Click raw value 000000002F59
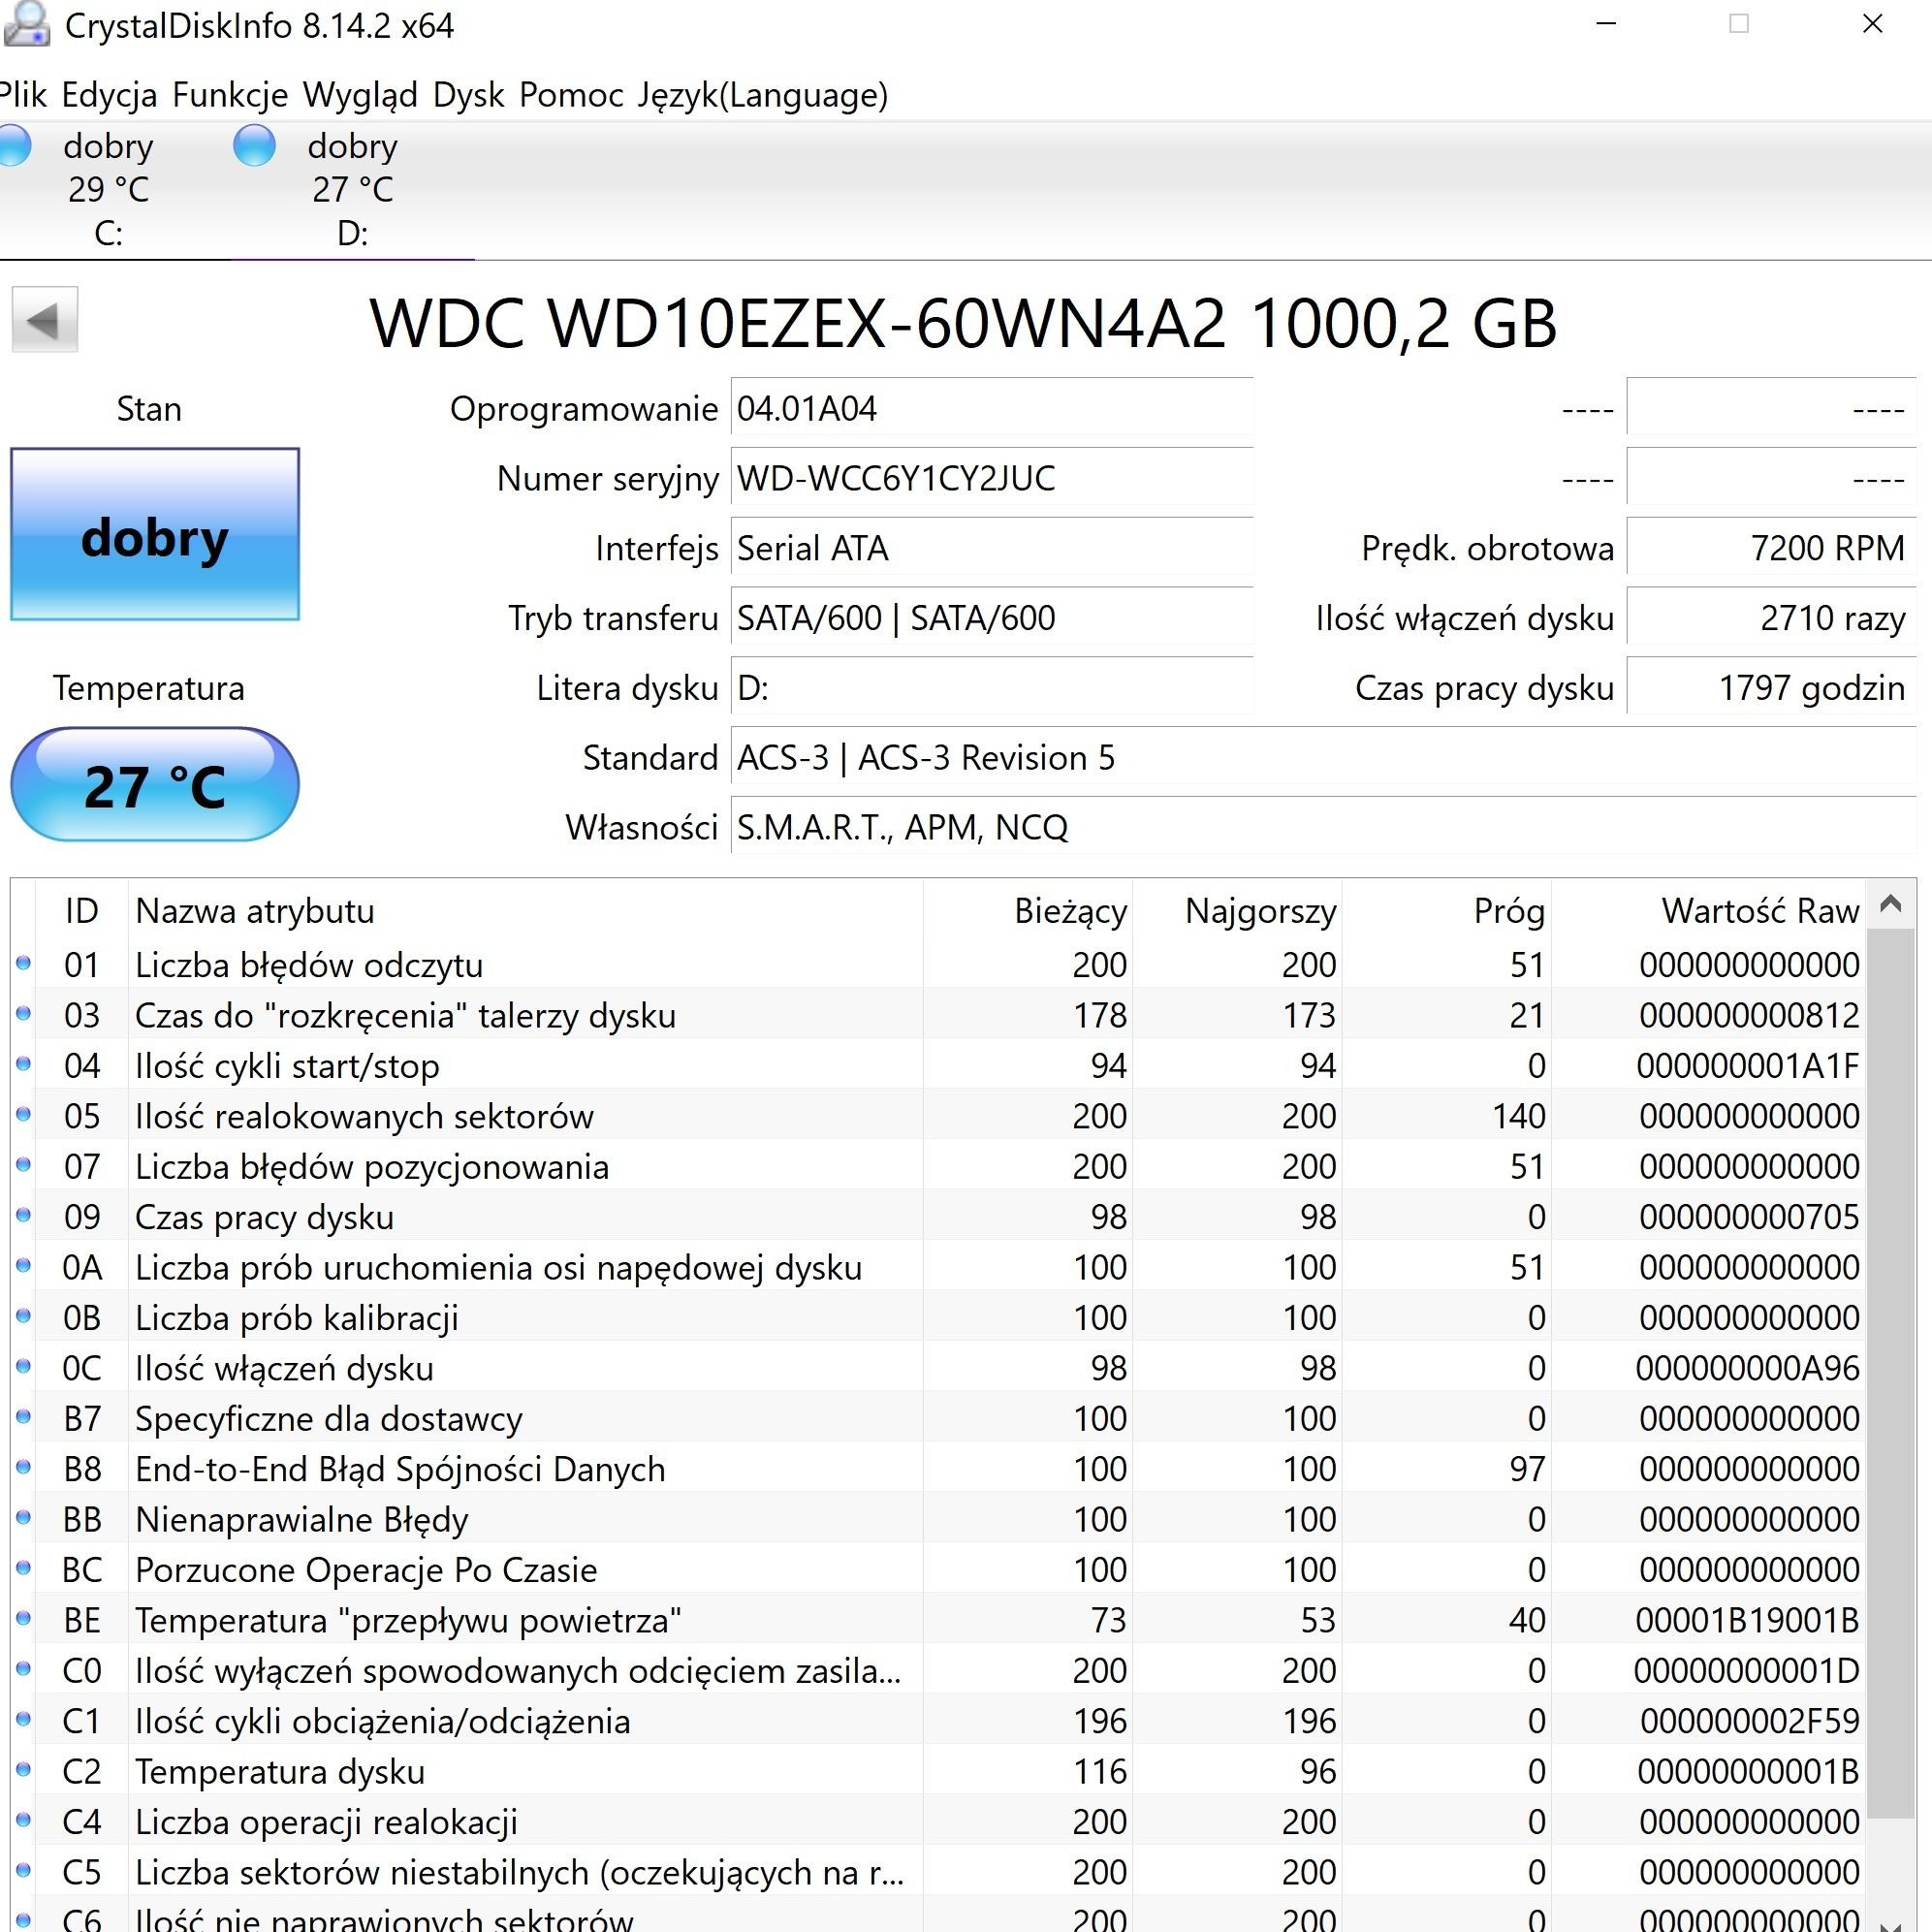Screen dimensions: 1932x1932 pos(1749,1721)
